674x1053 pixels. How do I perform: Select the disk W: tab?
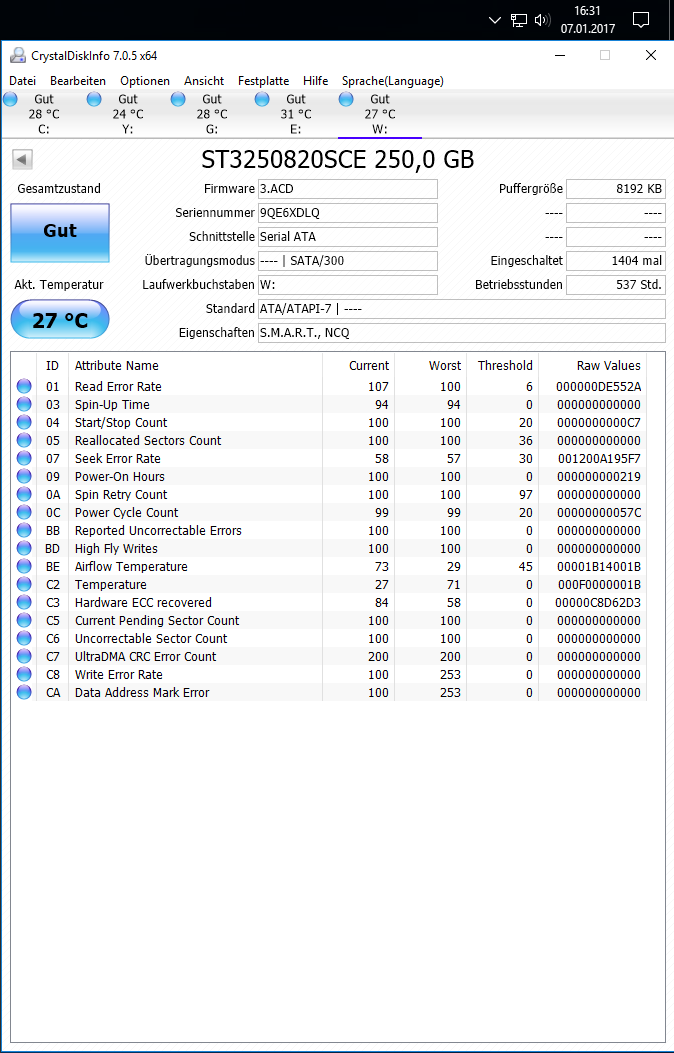(379, 114)
